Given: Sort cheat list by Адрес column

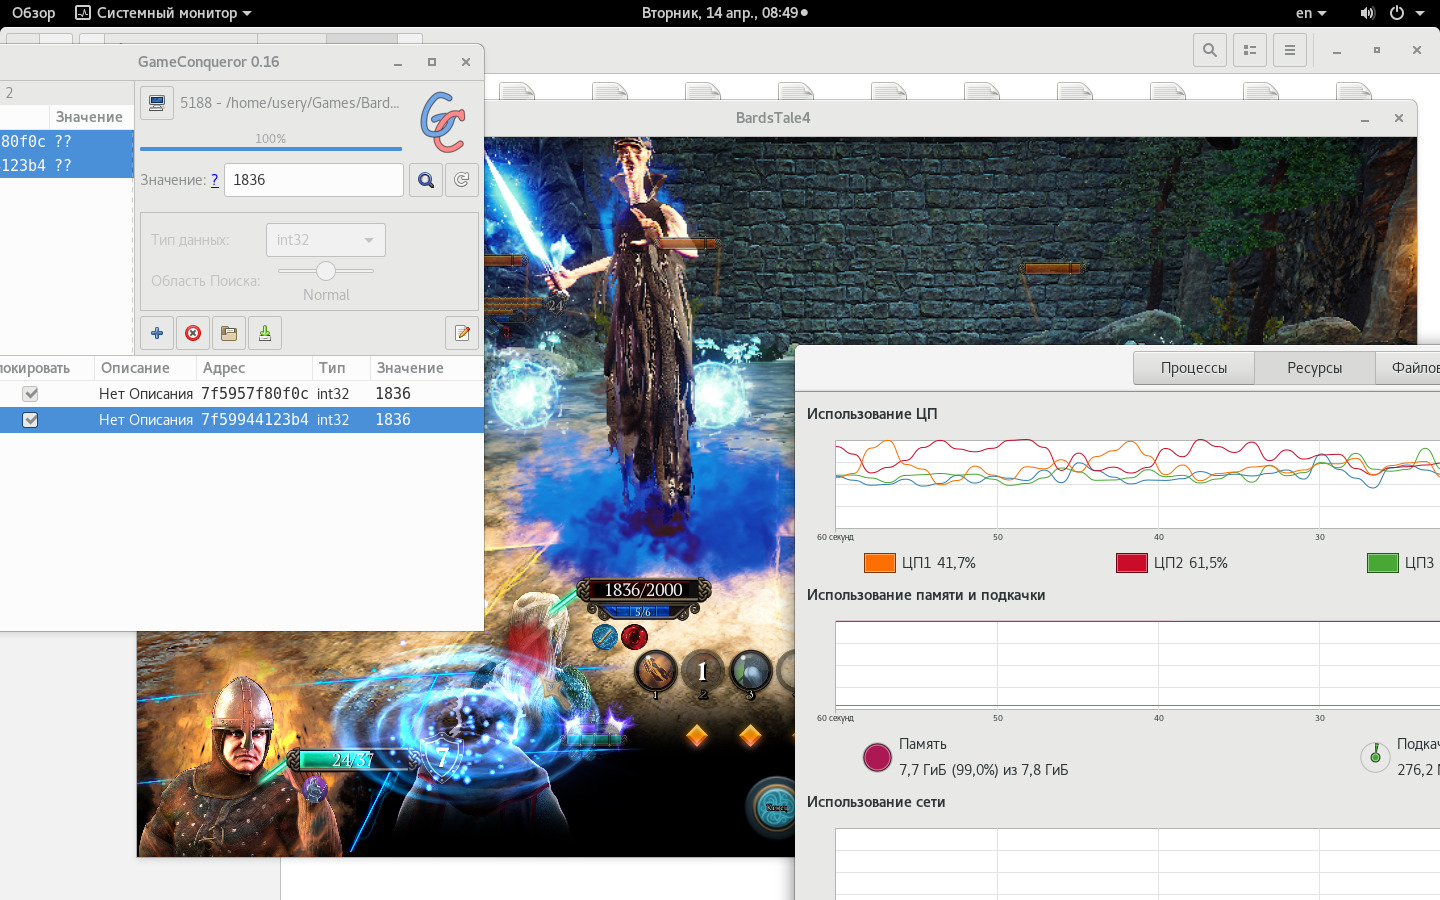Looking at the screenshot, I should [254, 368].
